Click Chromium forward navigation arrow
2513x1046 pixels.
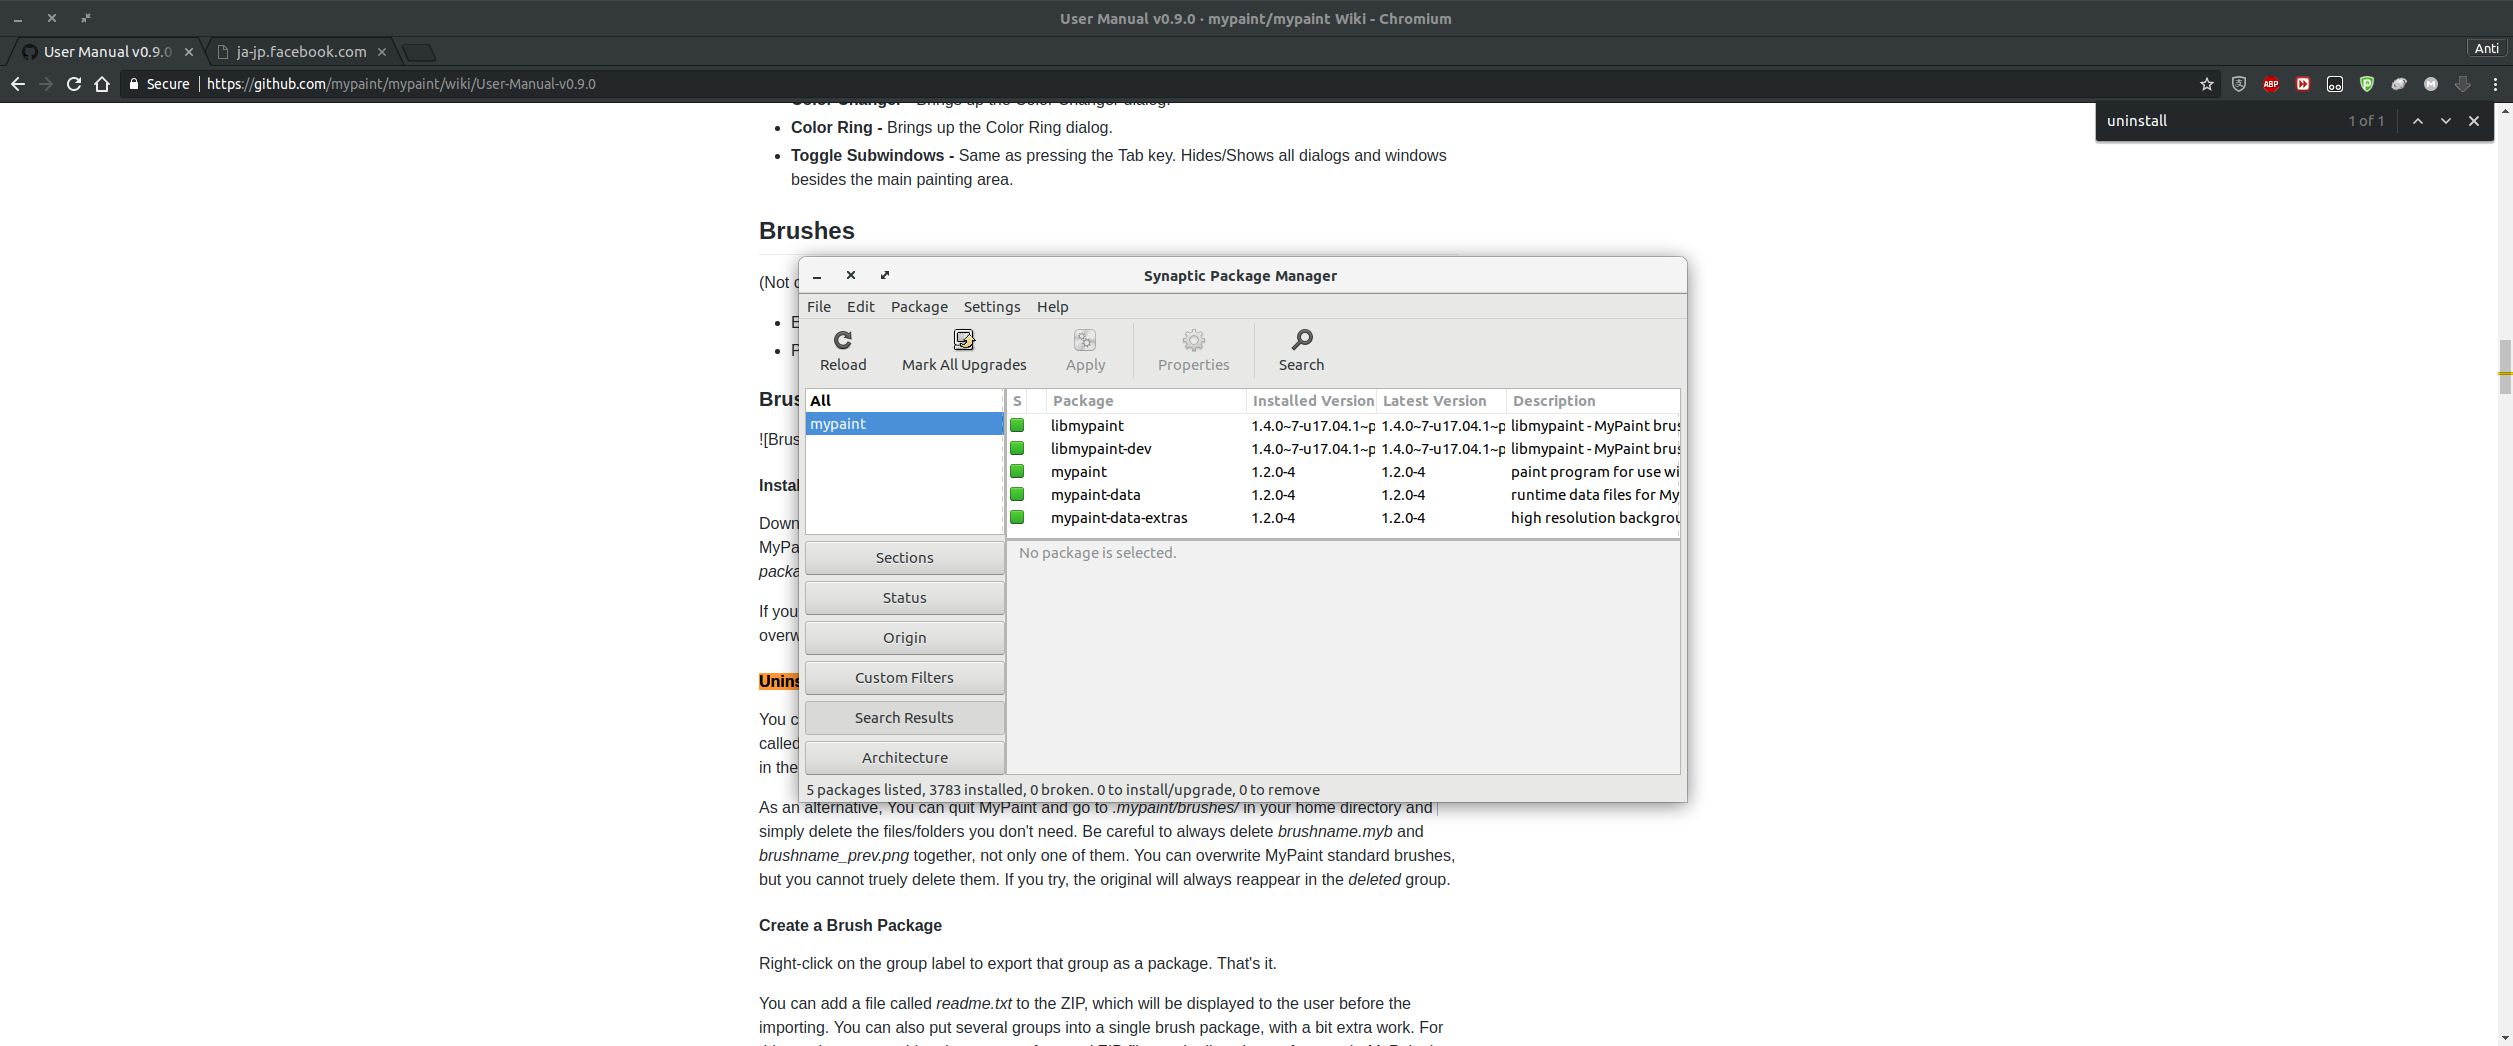point(46,84)
